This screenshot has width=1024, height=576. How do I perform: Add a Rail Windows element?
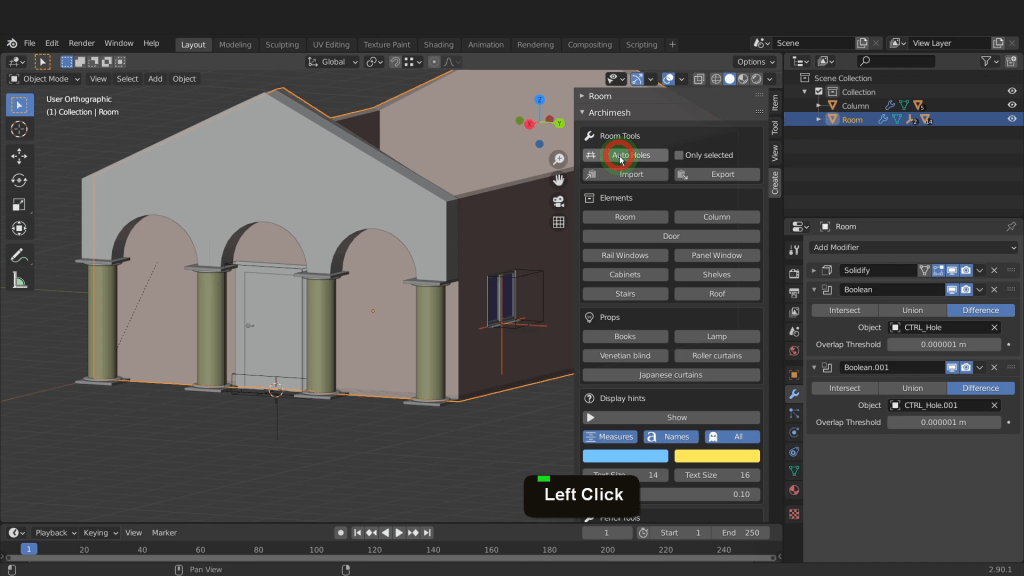pos(625,255)
